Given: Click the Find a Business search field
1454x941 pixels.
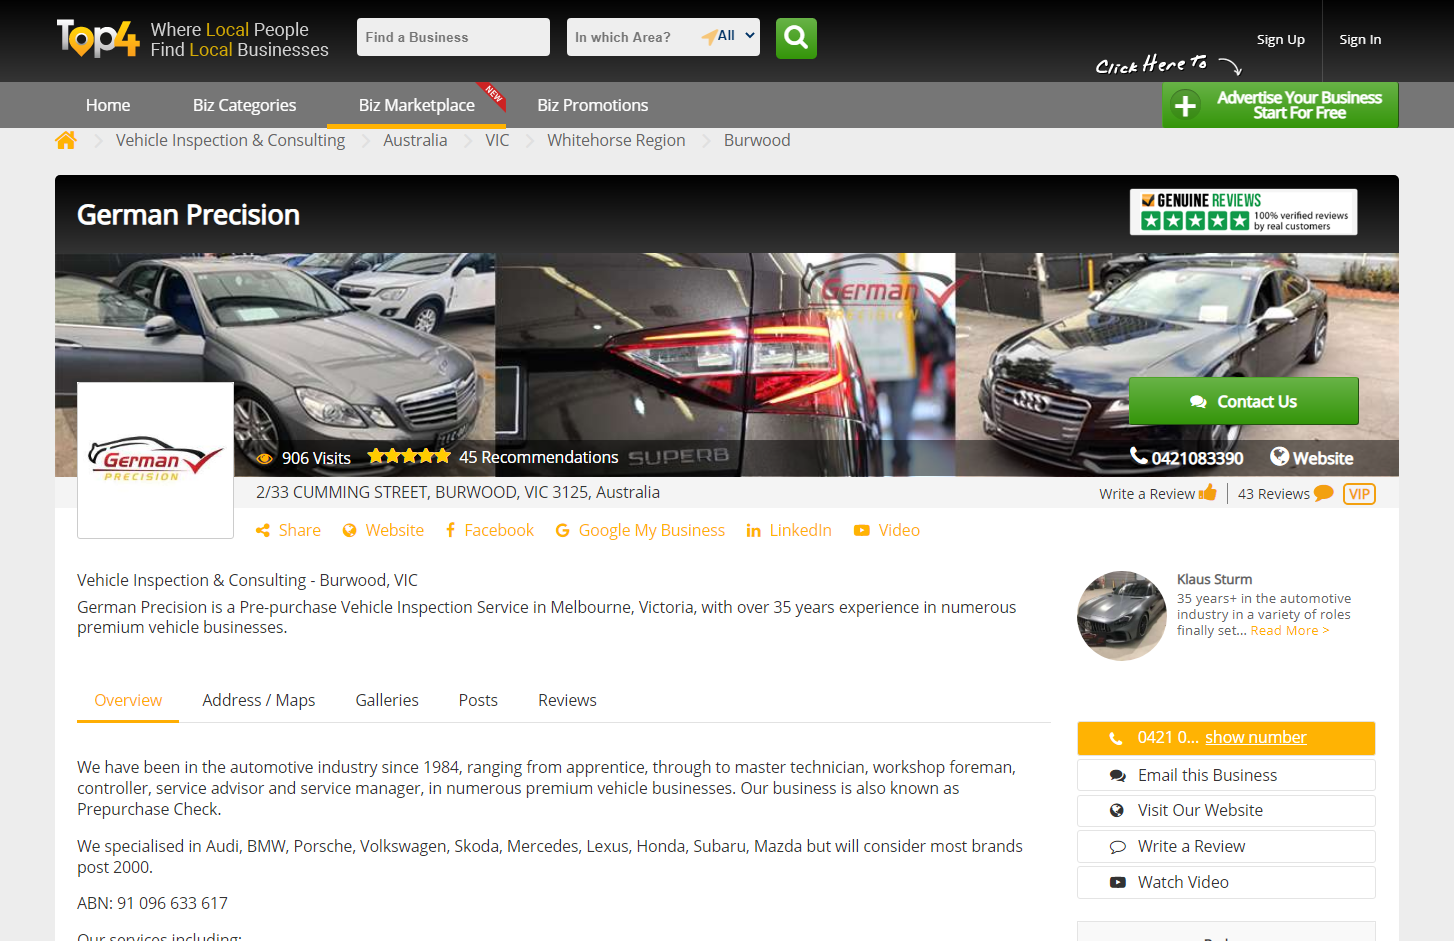Looking at the screenshot, I should pyautogui.click(x=453, y=37).
